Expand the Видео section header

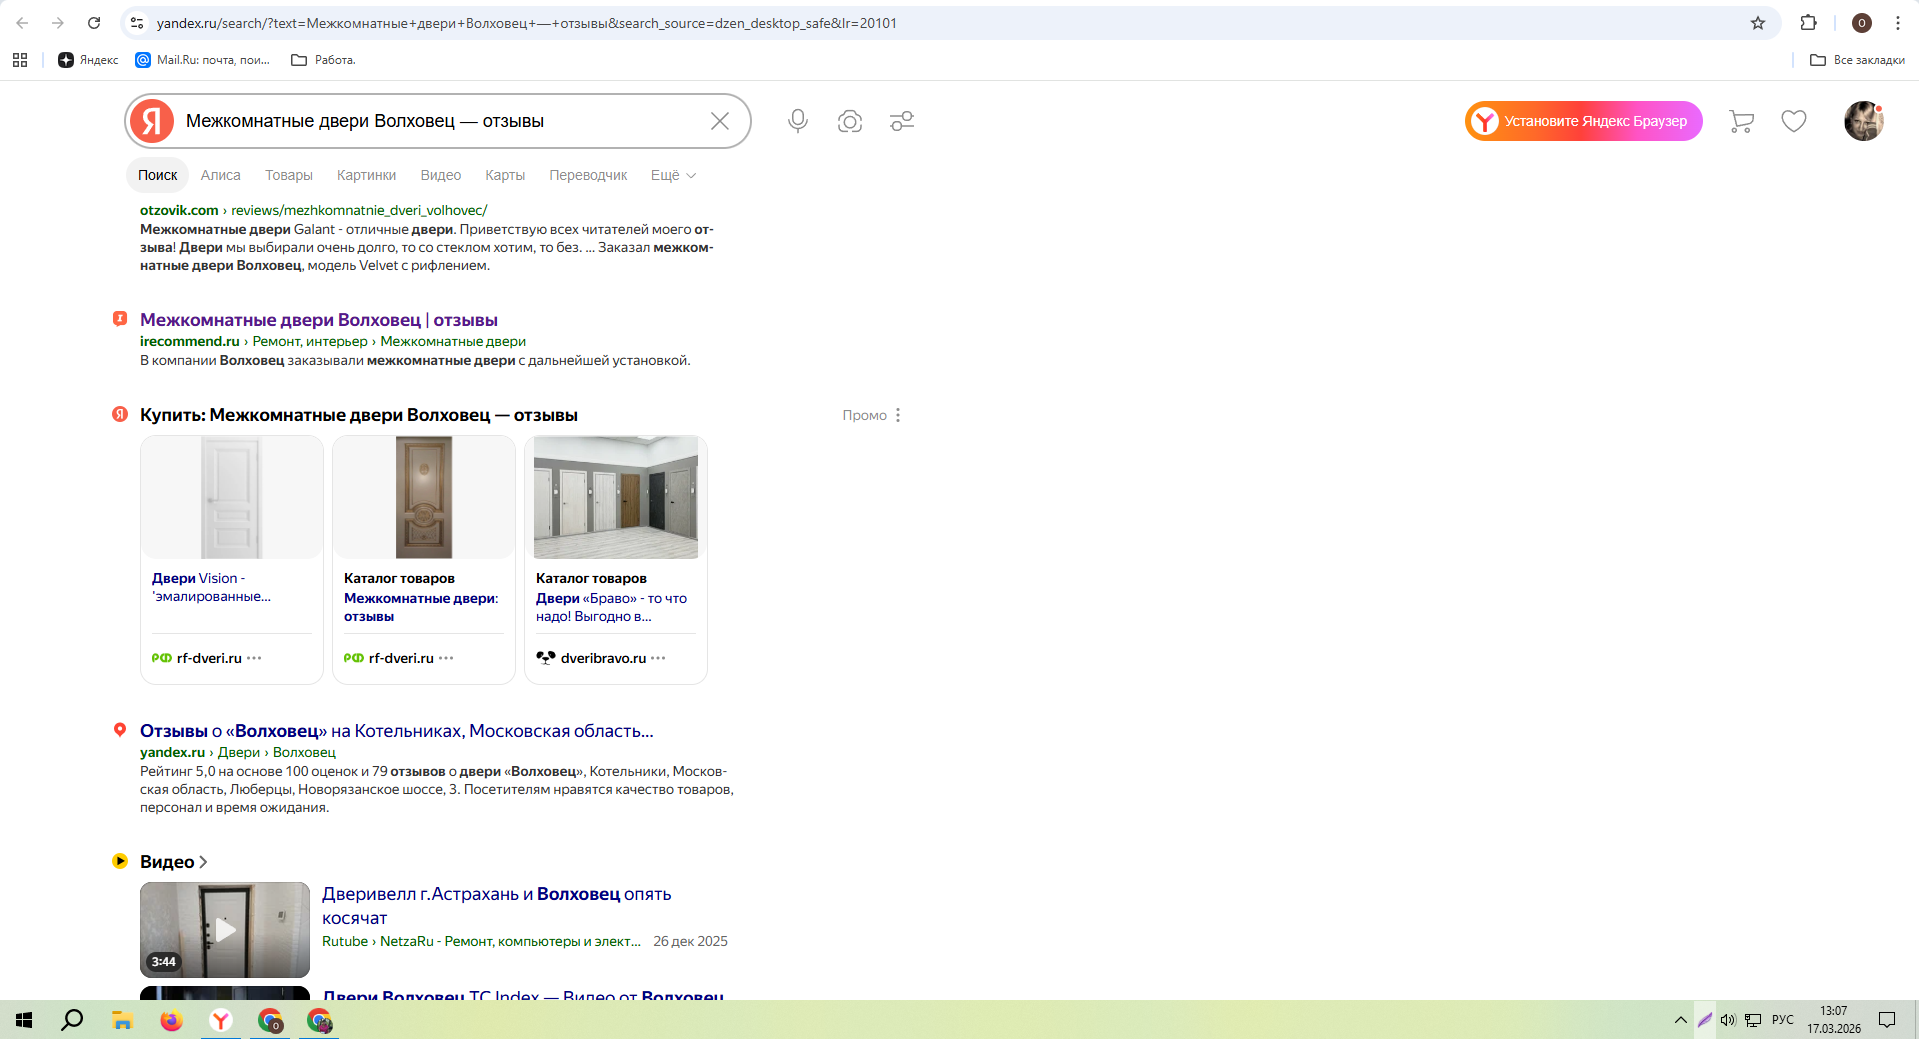pos(174,862)
